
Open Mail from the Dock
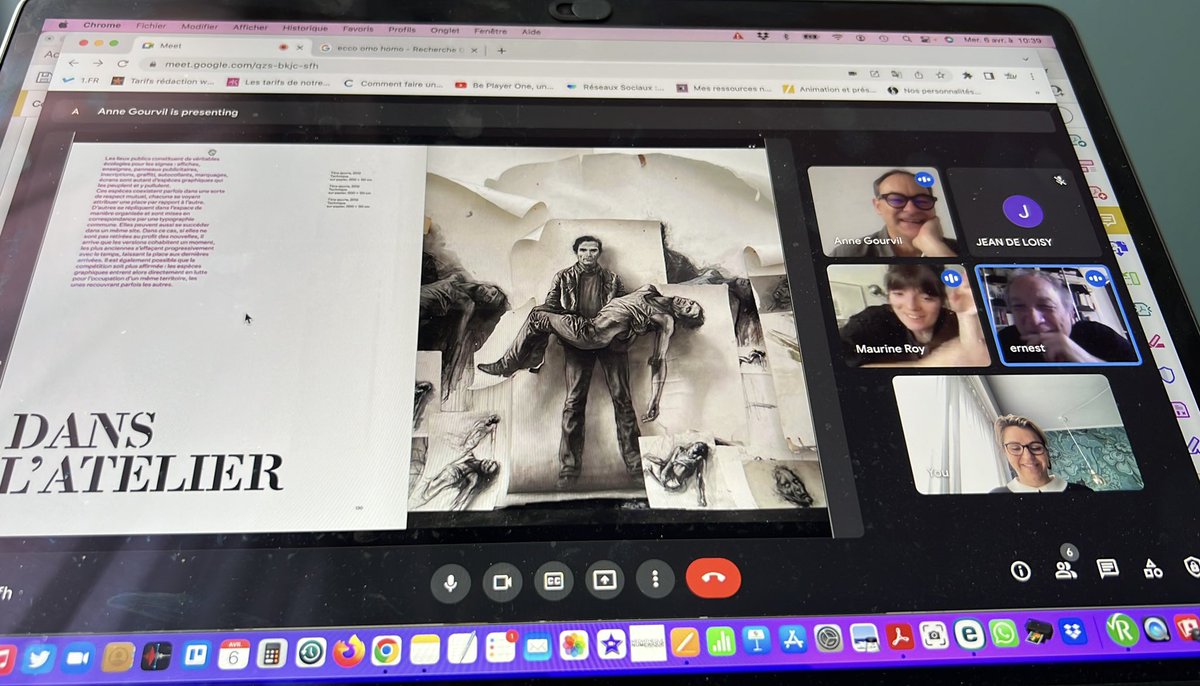pos(537,648)
